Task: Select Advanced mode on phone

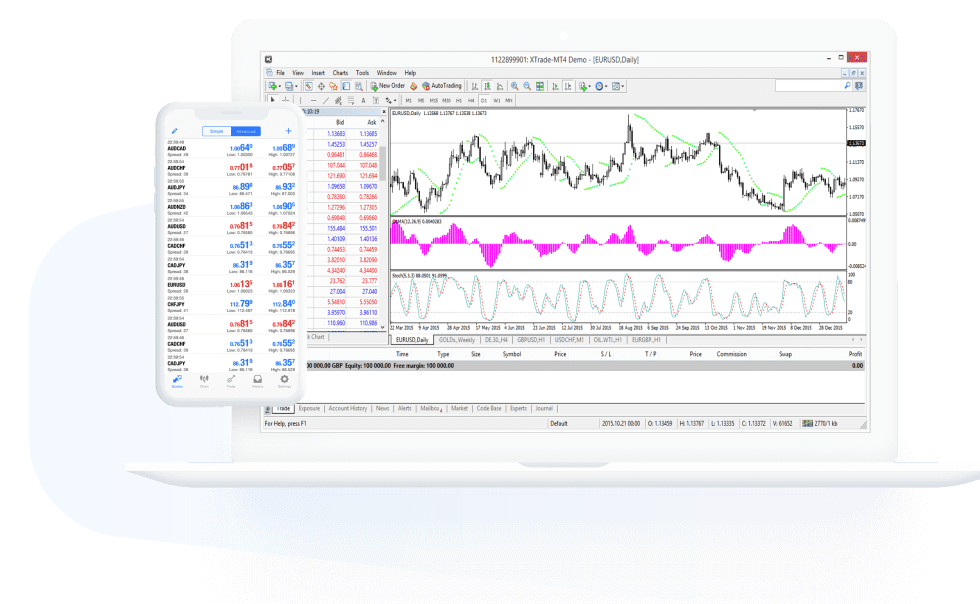Action: pos(246,131)
